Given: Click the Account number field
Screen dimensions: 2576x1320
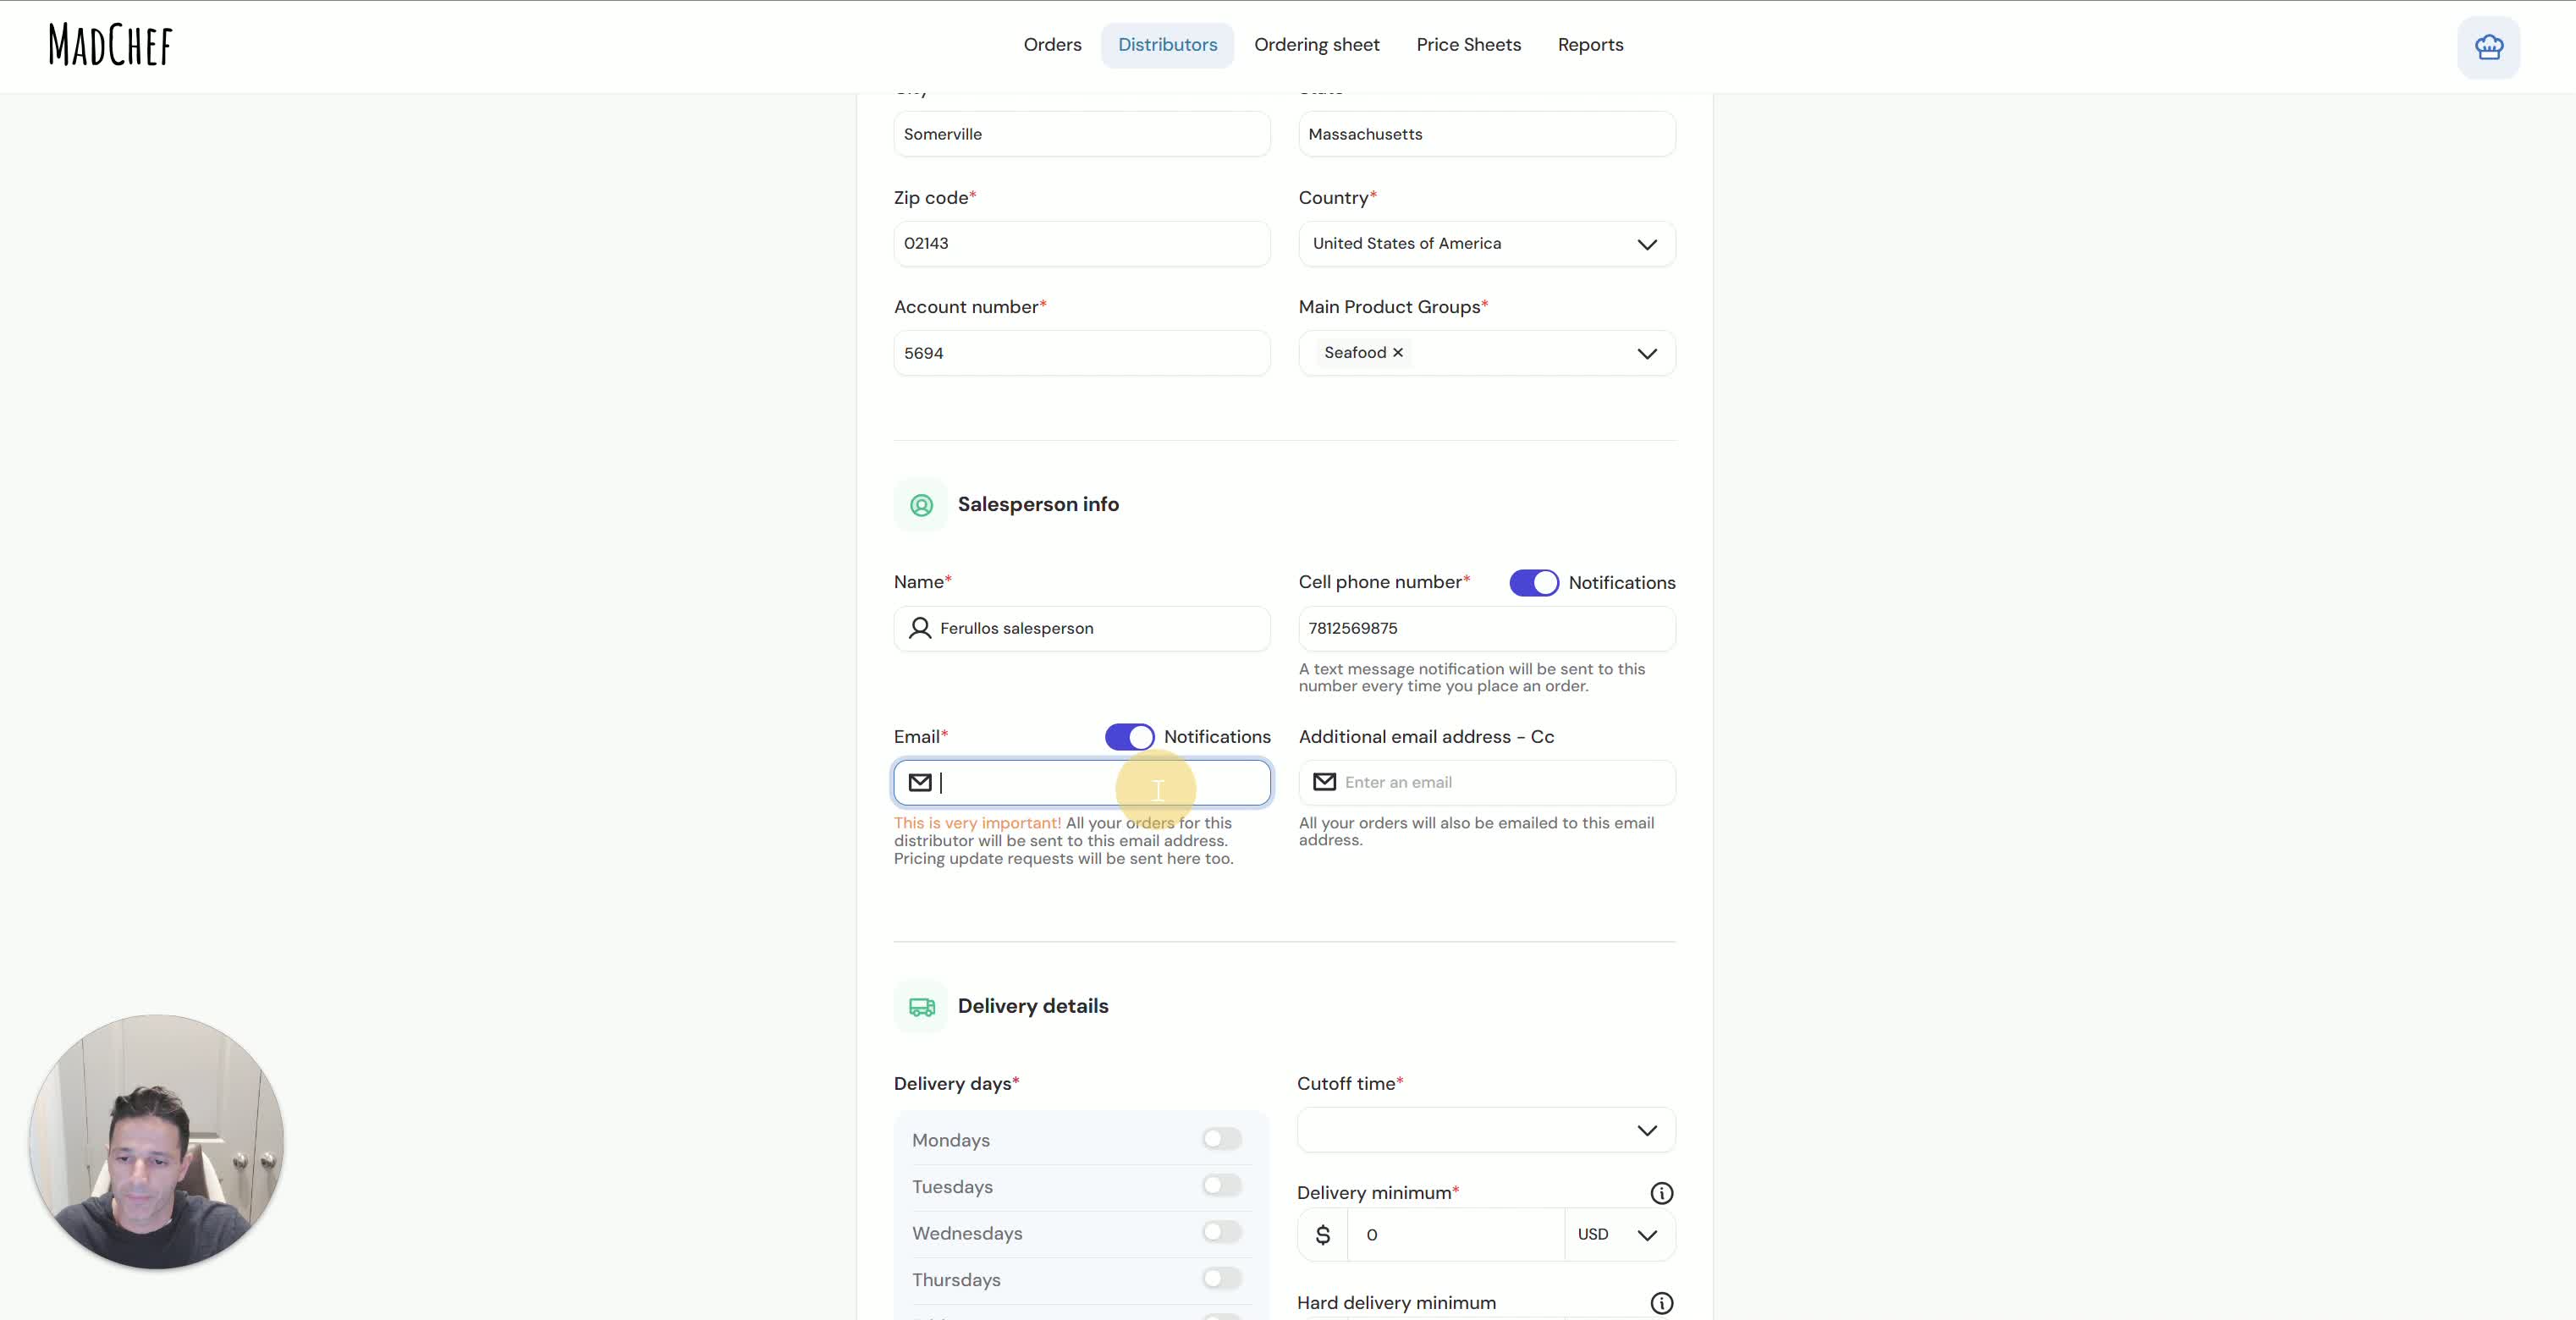Looking at the screenshot, I should click(1082, 353).
